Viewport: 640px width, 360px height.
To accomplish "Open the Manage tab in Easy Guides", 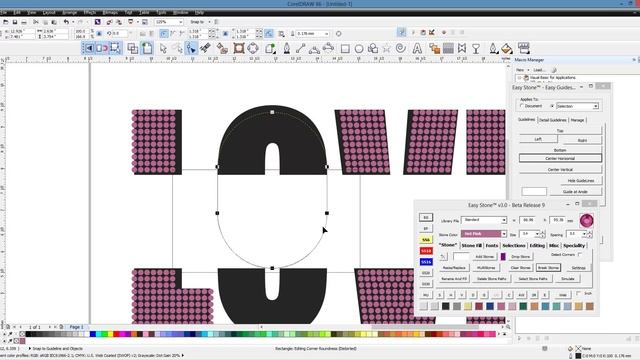I will click(x=577, y=120).
